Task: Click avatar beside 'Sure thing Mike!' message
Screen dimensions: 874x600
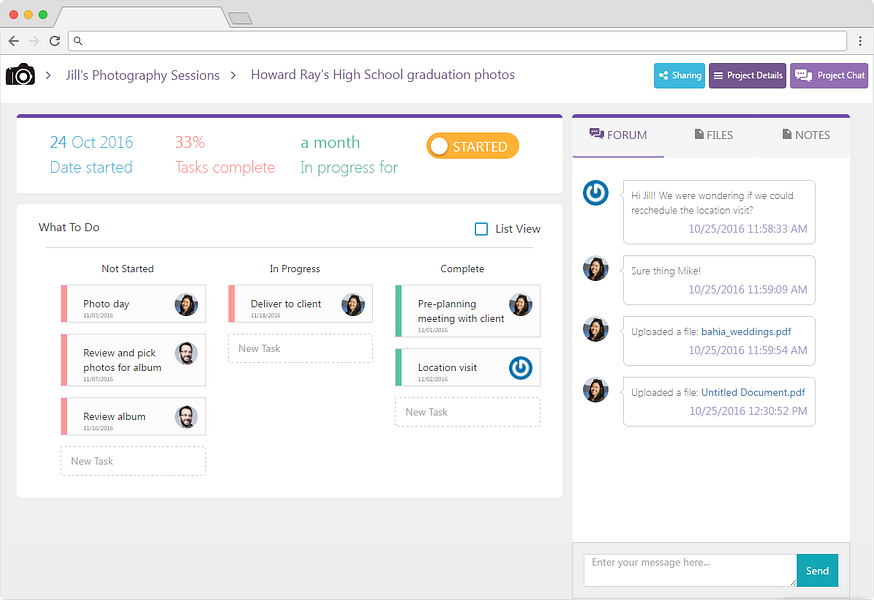Action: click(596, 268)
